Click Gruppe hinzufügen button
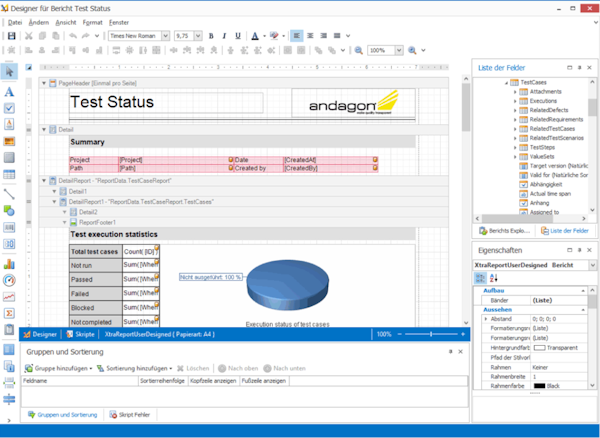This screenshot has height=438, width=600. pyautogui.click(x=58, y=368)
